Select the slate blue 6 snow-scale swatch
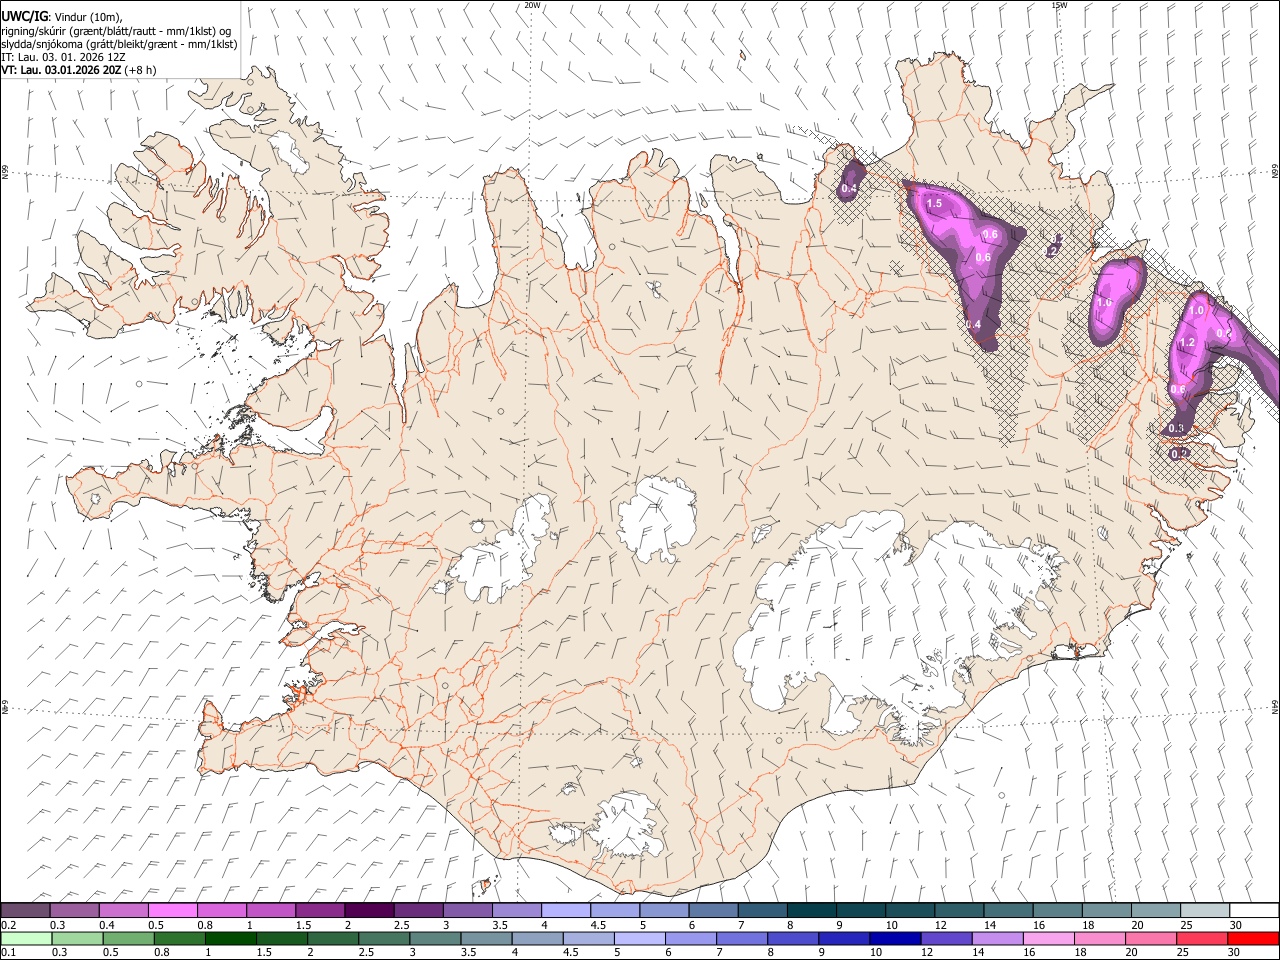This screenshot has width=1280, height=960. [714, 911]
